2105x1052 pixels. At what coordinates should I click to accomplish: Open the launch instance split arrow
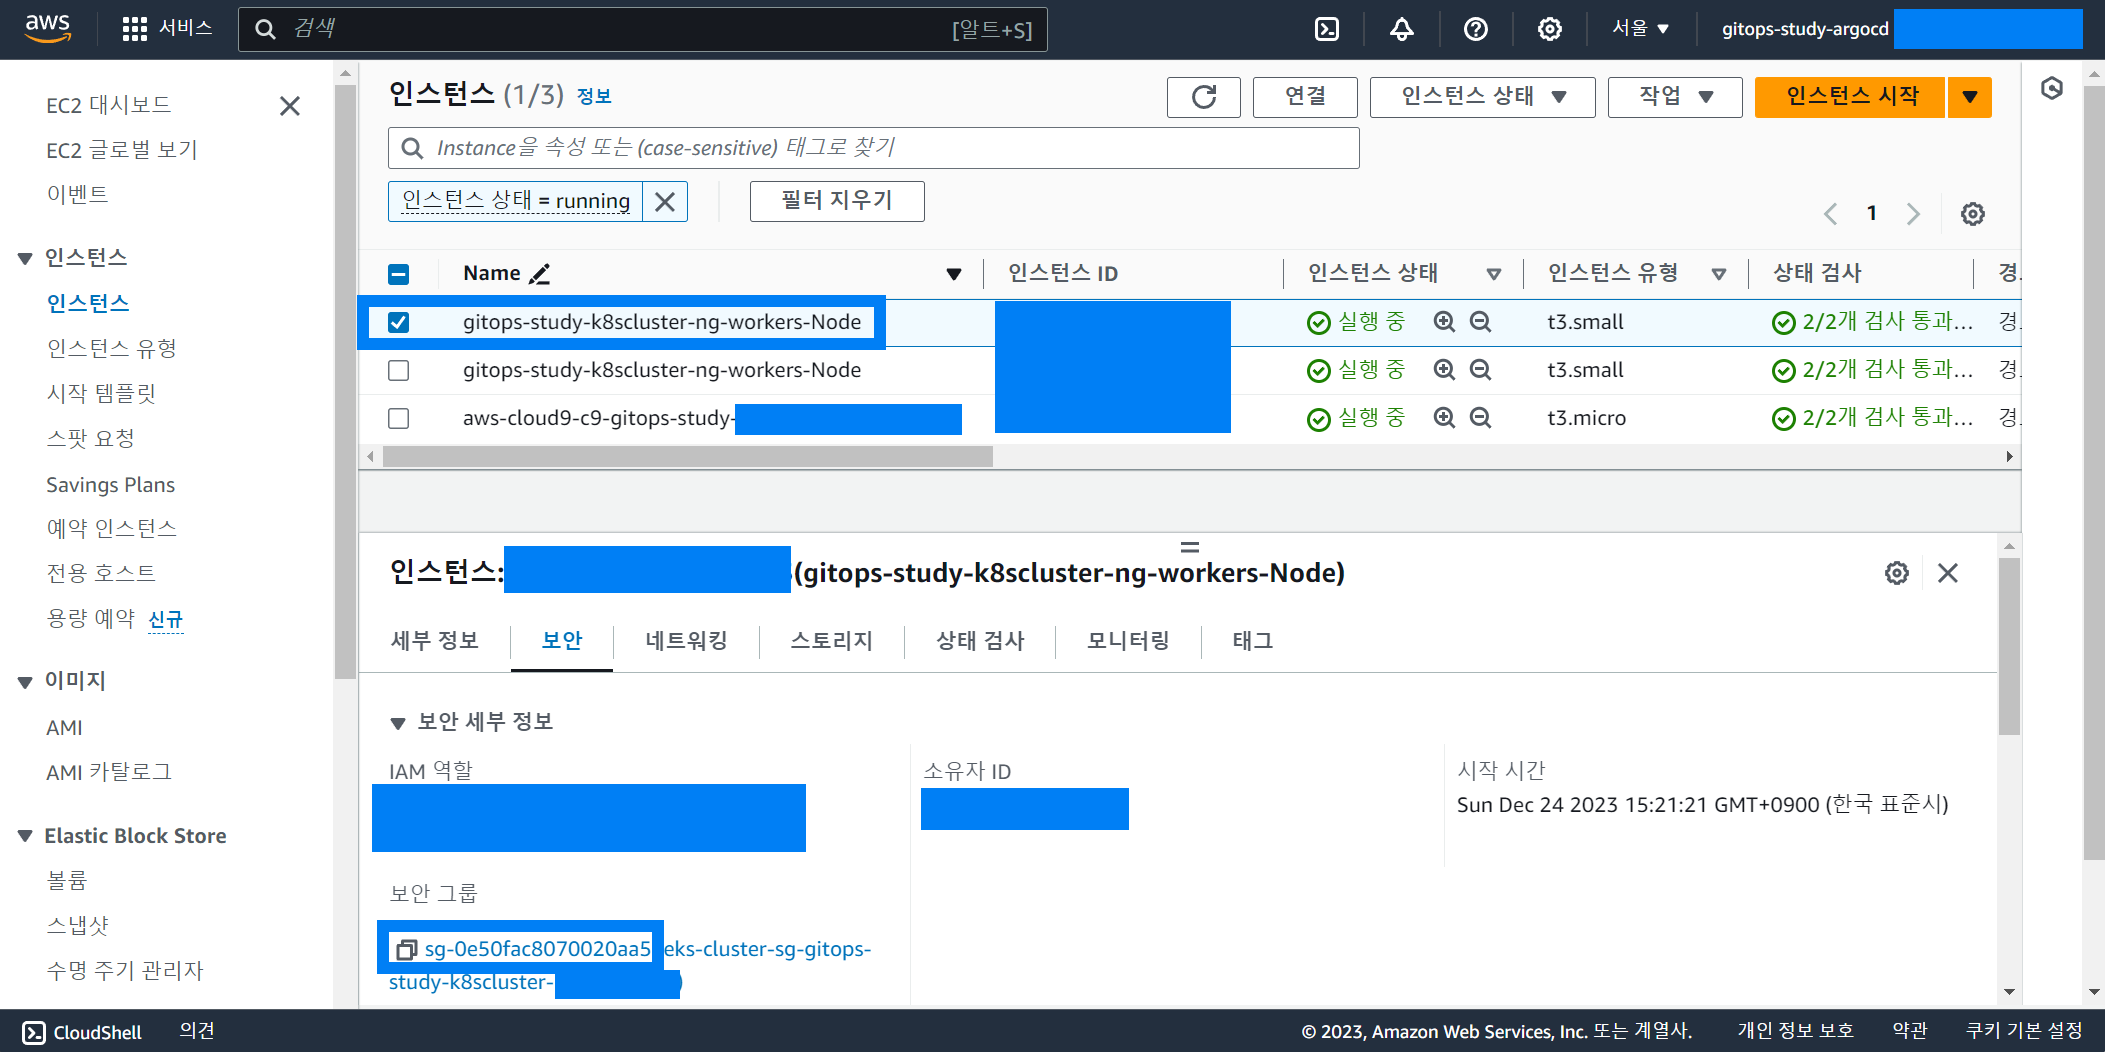(x=1970, y=97)
